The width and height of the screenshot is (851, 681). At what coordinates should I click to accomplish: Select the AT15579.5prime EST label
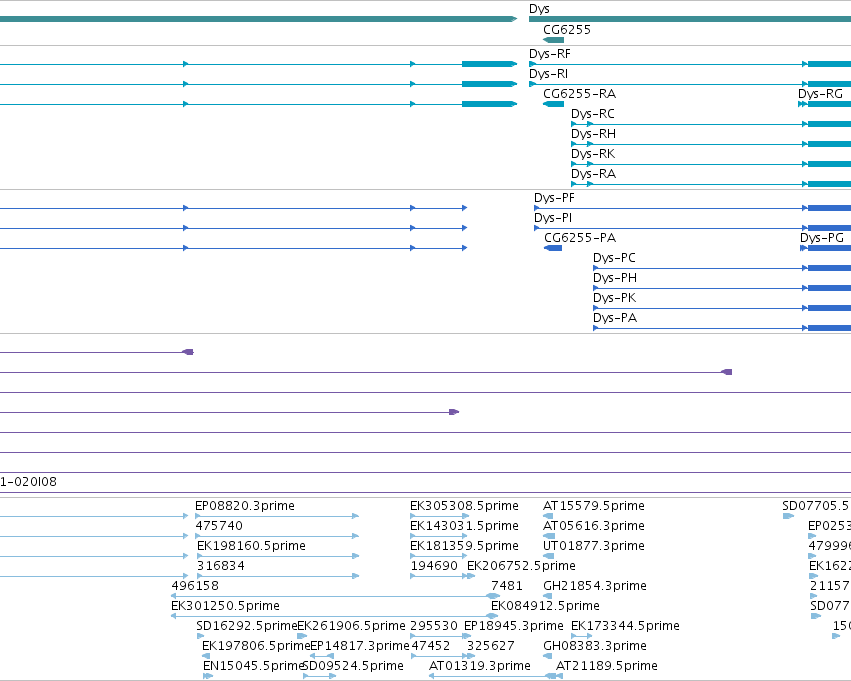pos(594,506)
